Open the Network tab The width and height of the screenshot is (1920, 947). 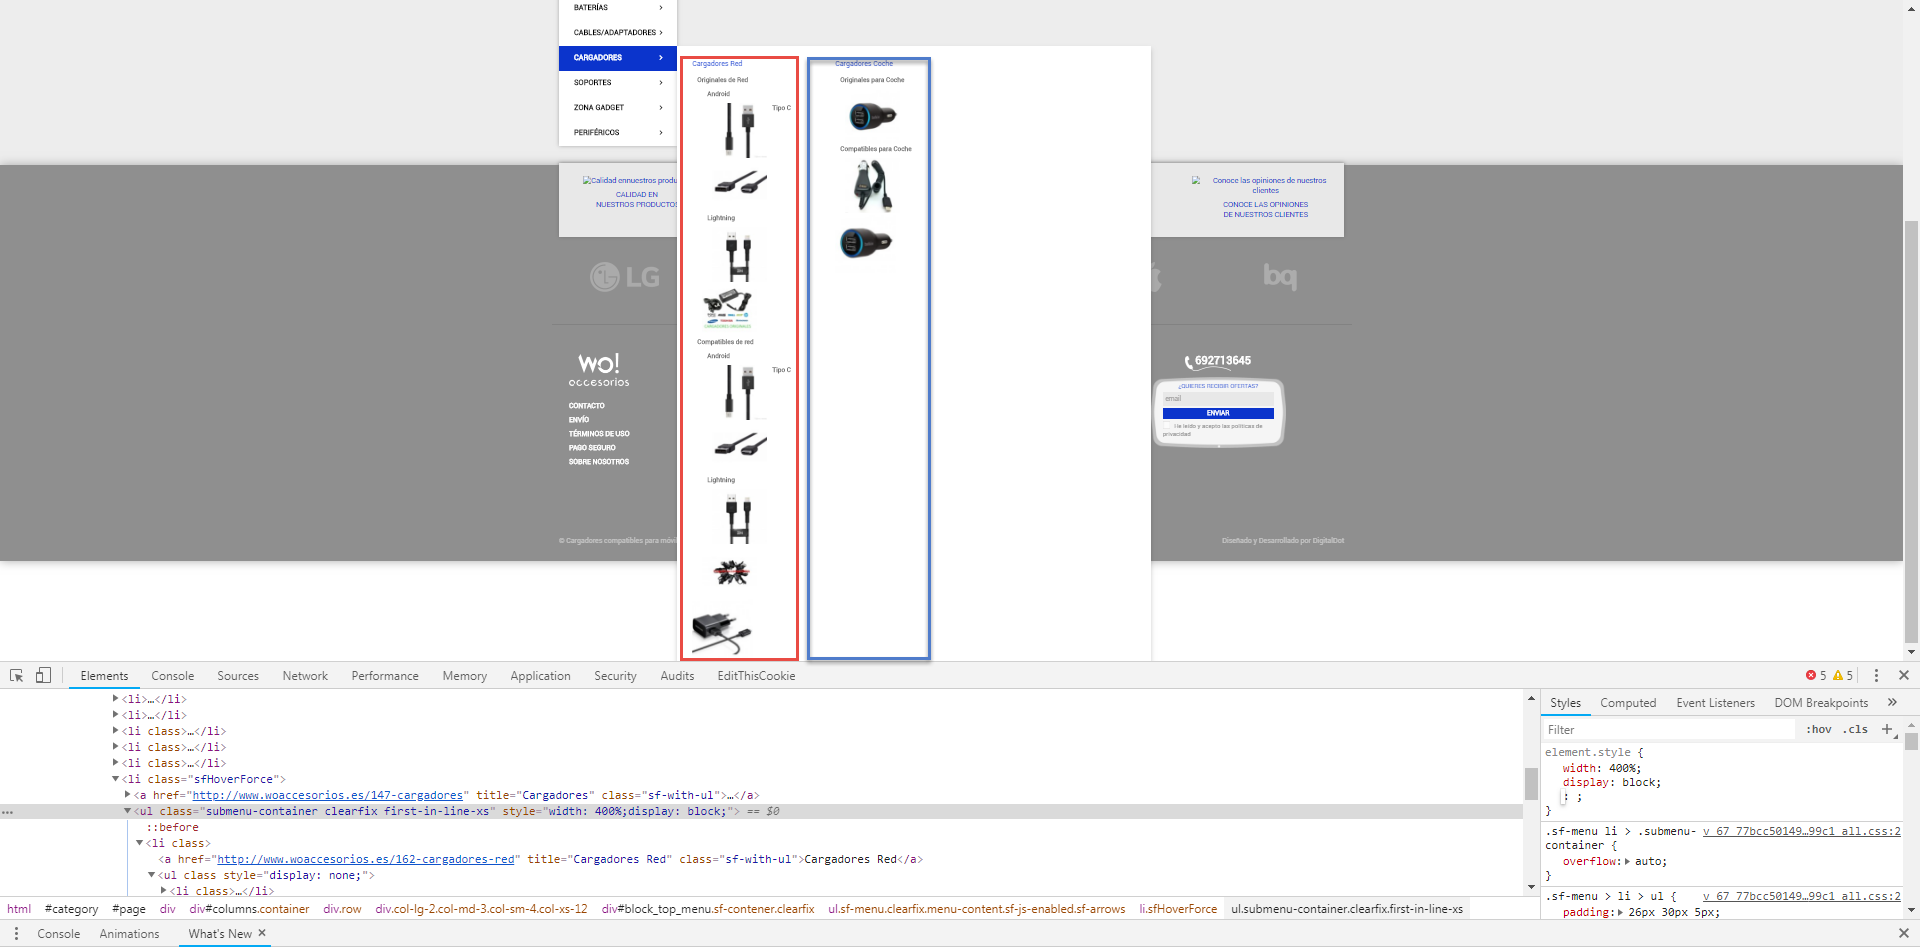tap(305, 676)
